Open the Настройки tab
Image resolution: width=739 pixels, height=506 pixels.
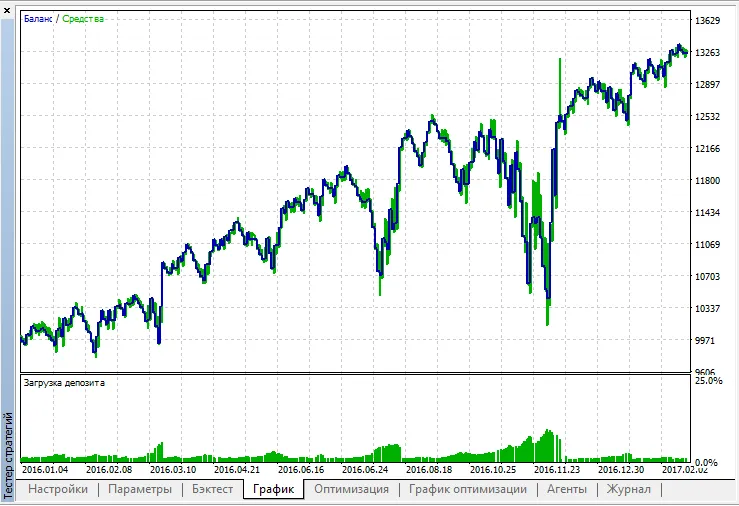(x=58, y=489)
